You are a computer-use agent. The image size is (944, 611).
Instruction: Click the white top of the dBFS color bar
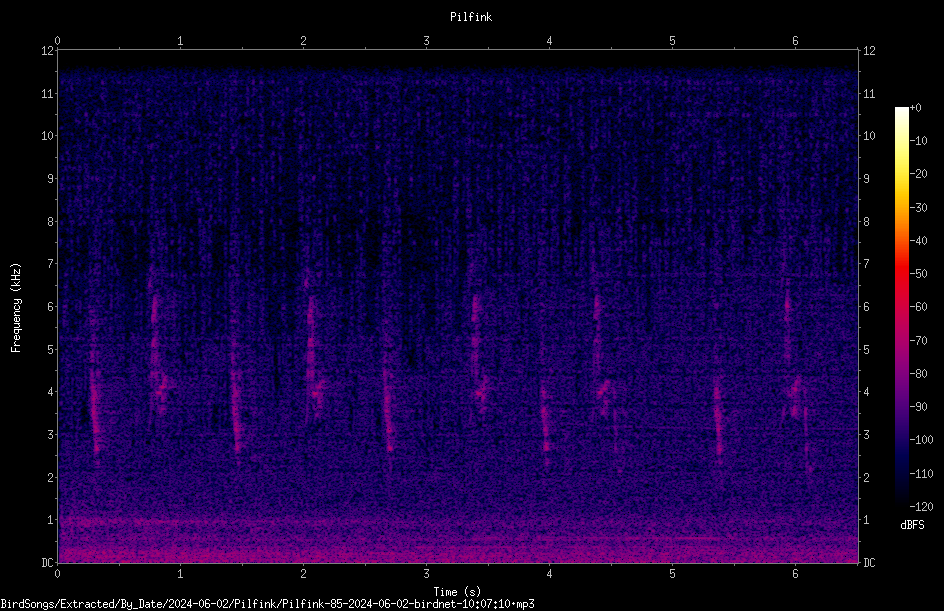(x=901, y=114)
